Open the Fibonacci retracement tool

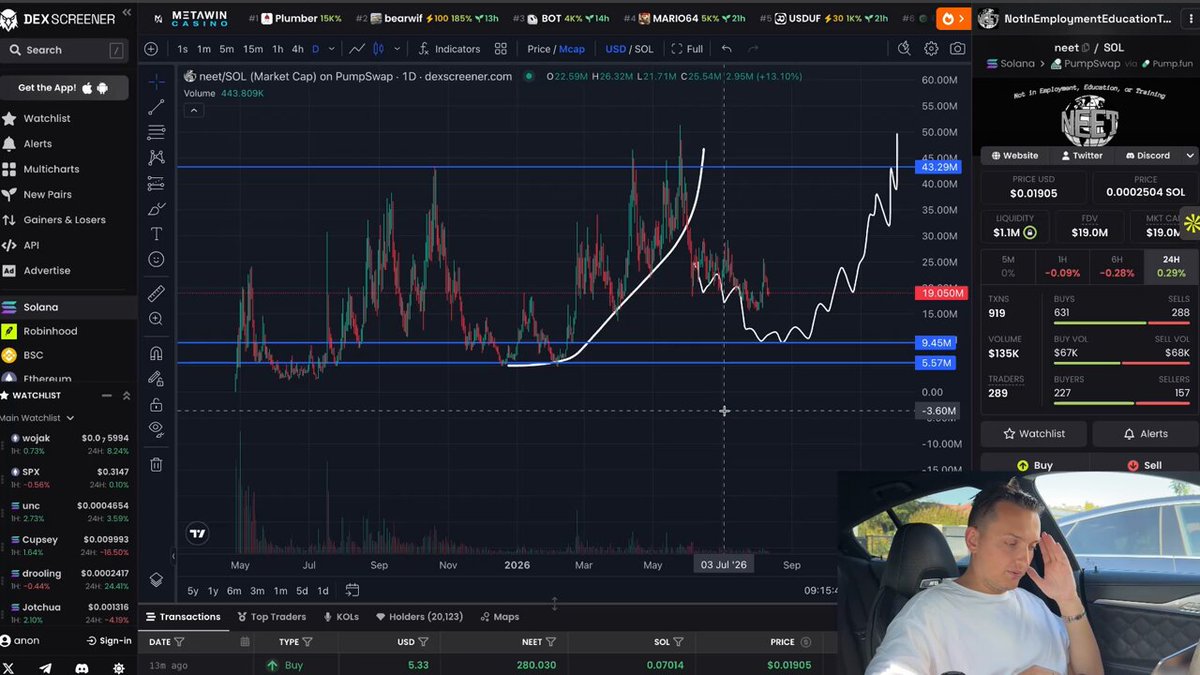click(156, 132)
